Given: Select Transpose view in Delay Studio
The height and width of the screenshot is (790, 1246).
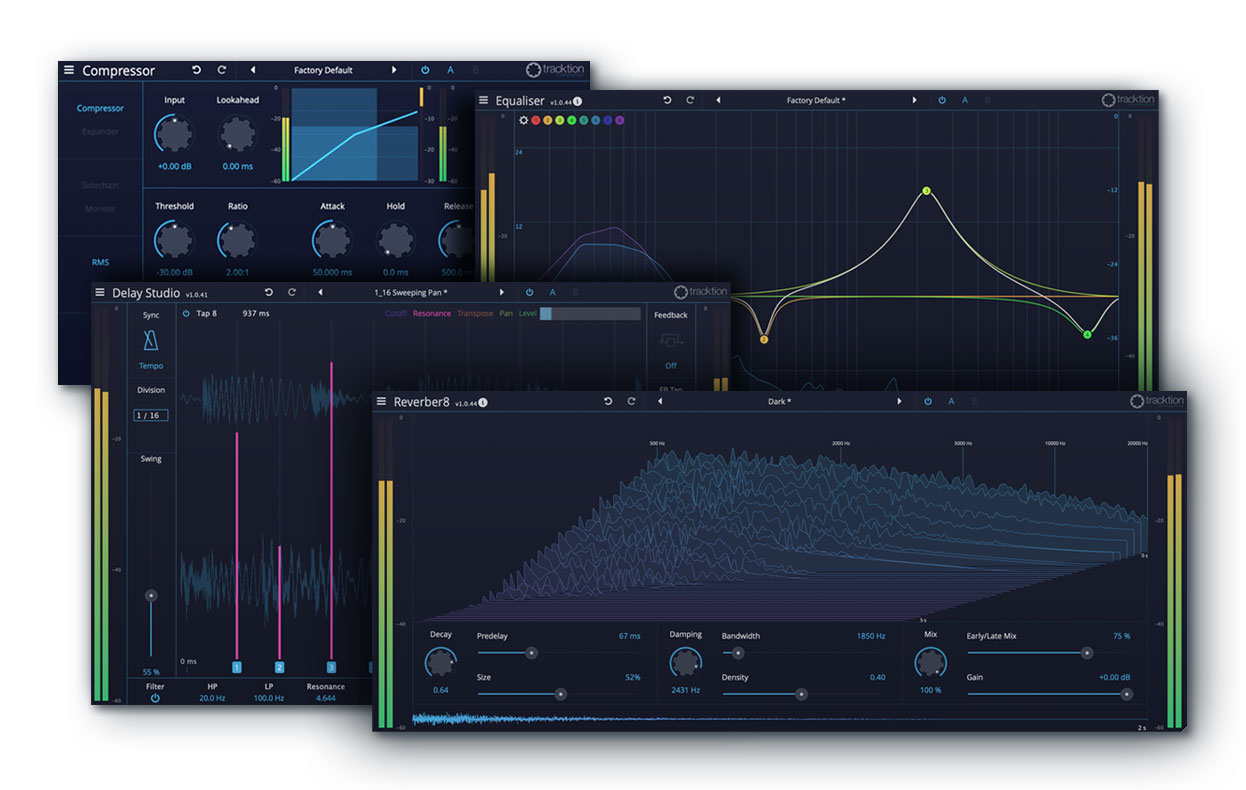Looking at the screenshot, I should click(475, 314).
